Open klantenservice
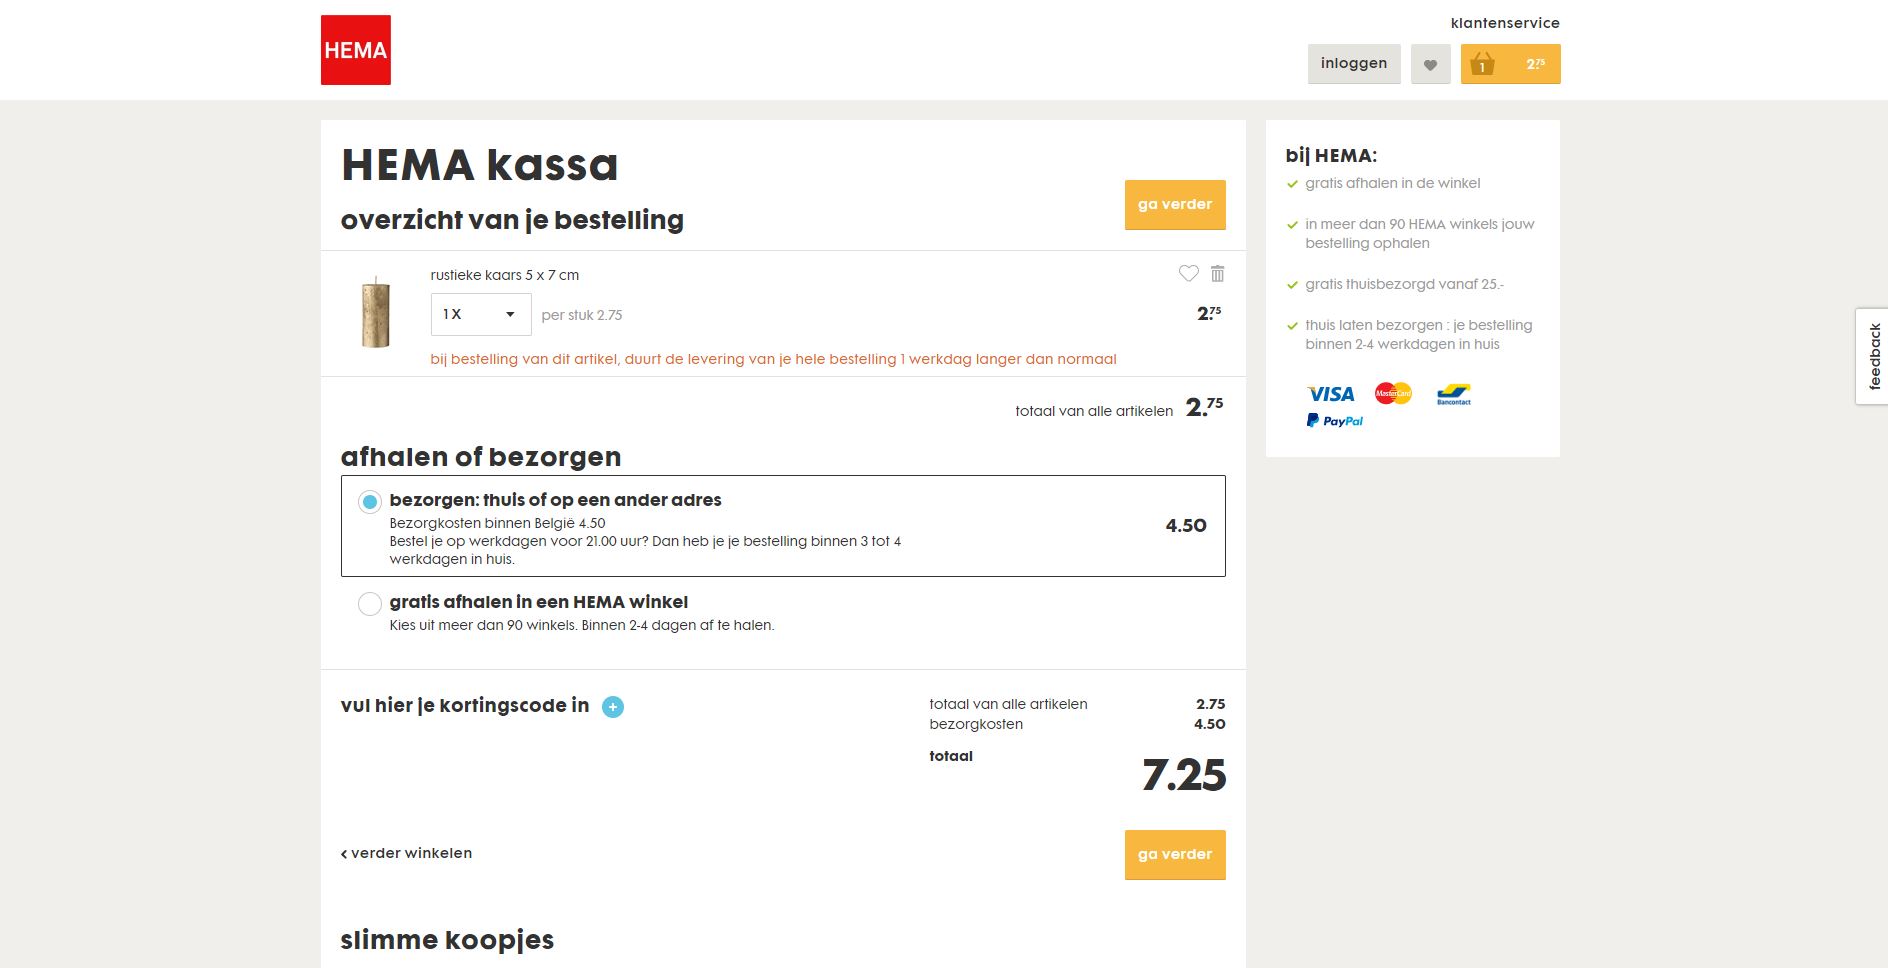The image size is (1888, 968). [1504, 22]
